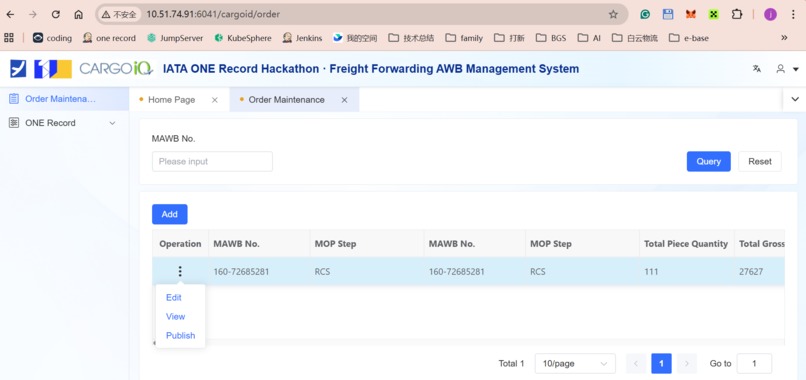The image size is (806, 380).
Task: Click the Query button
Action: [x=708, y=161]
